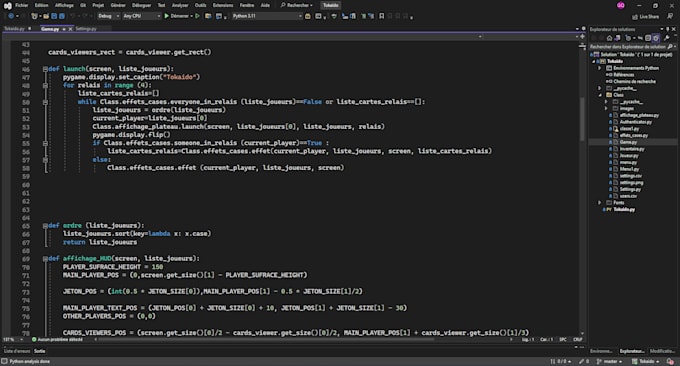Click the Démarrer start button

pos(176,16)
